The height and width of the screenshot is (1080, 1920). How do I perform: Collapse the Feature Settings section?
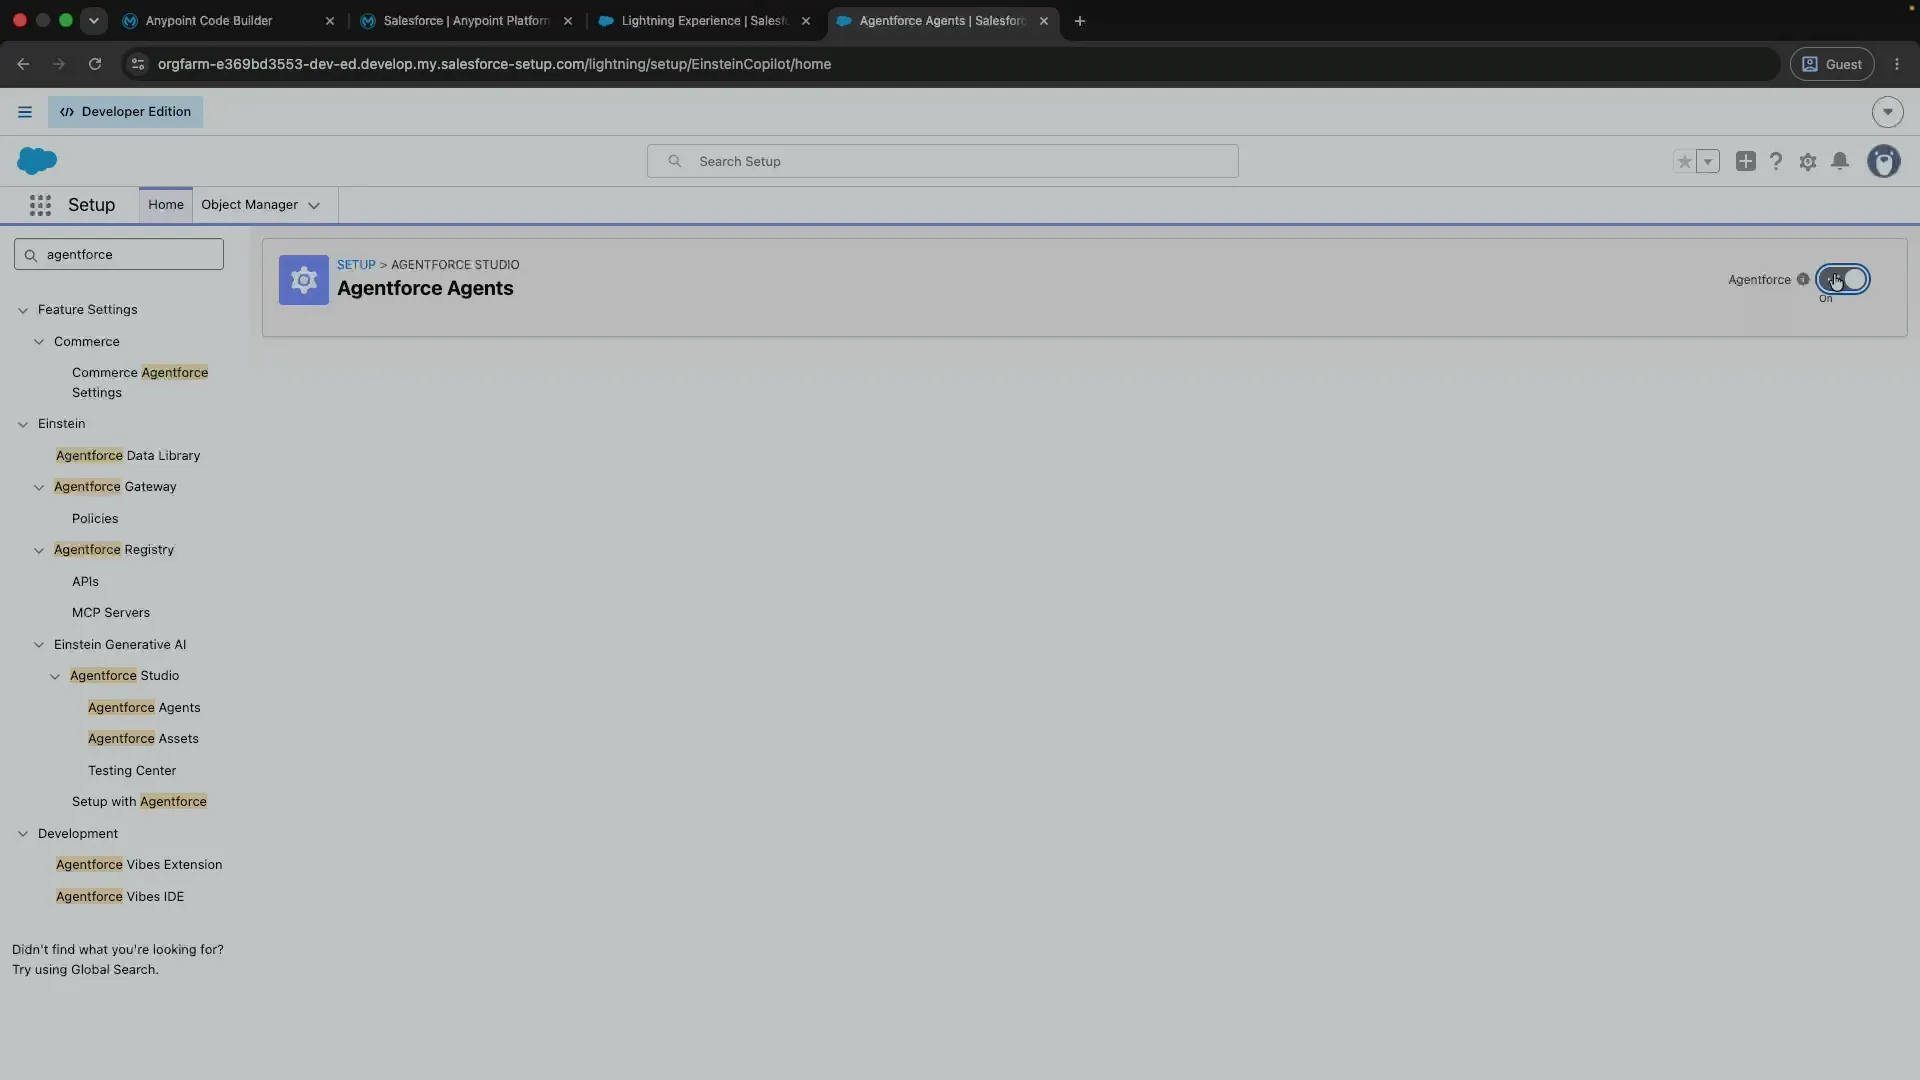tap(23, 311)
